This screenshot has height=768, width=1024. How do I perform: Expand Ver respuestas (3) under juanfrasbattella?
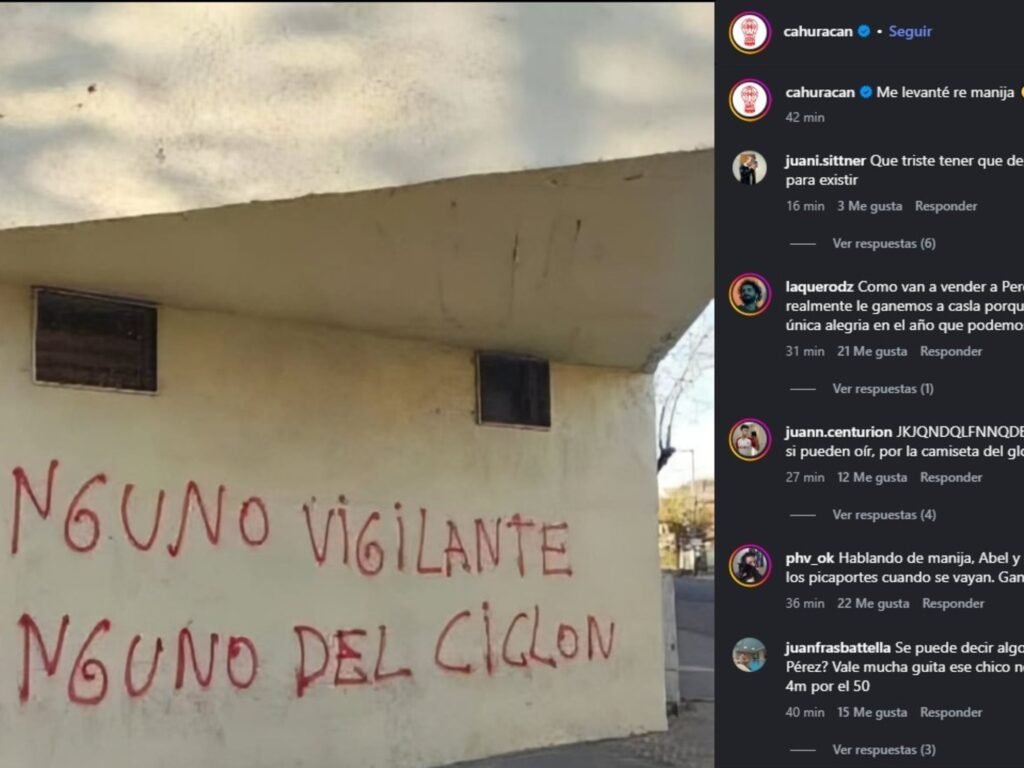coord(884,750)
